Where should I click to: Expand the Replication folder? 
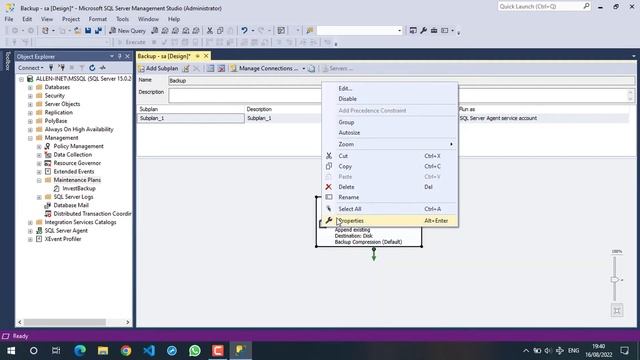(30, 113)
